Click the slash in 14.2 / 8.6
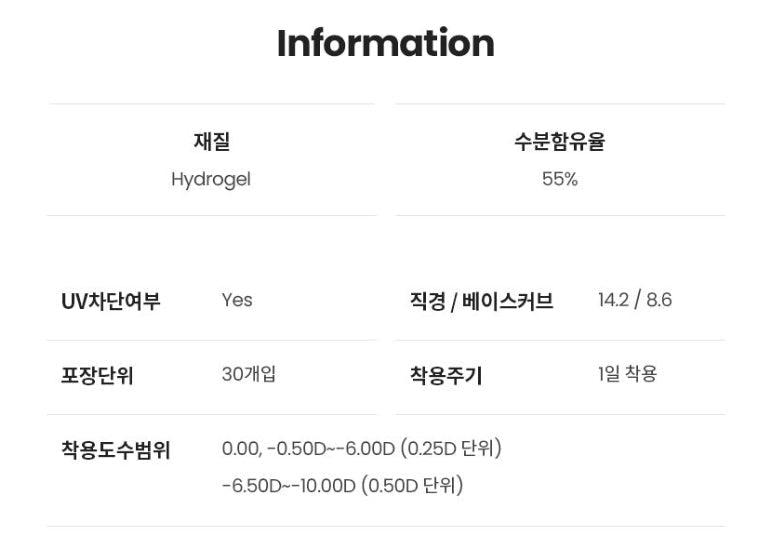The width and height of the screenshot is (770, 546). coord(638,300)
